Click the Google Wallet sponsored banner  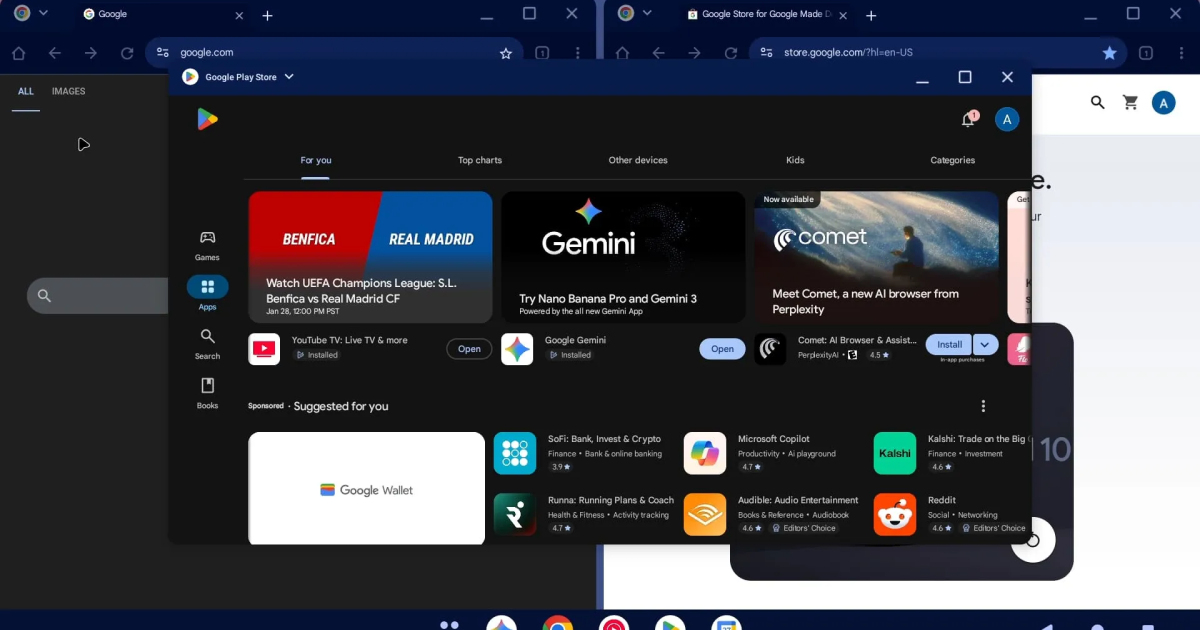366,489
